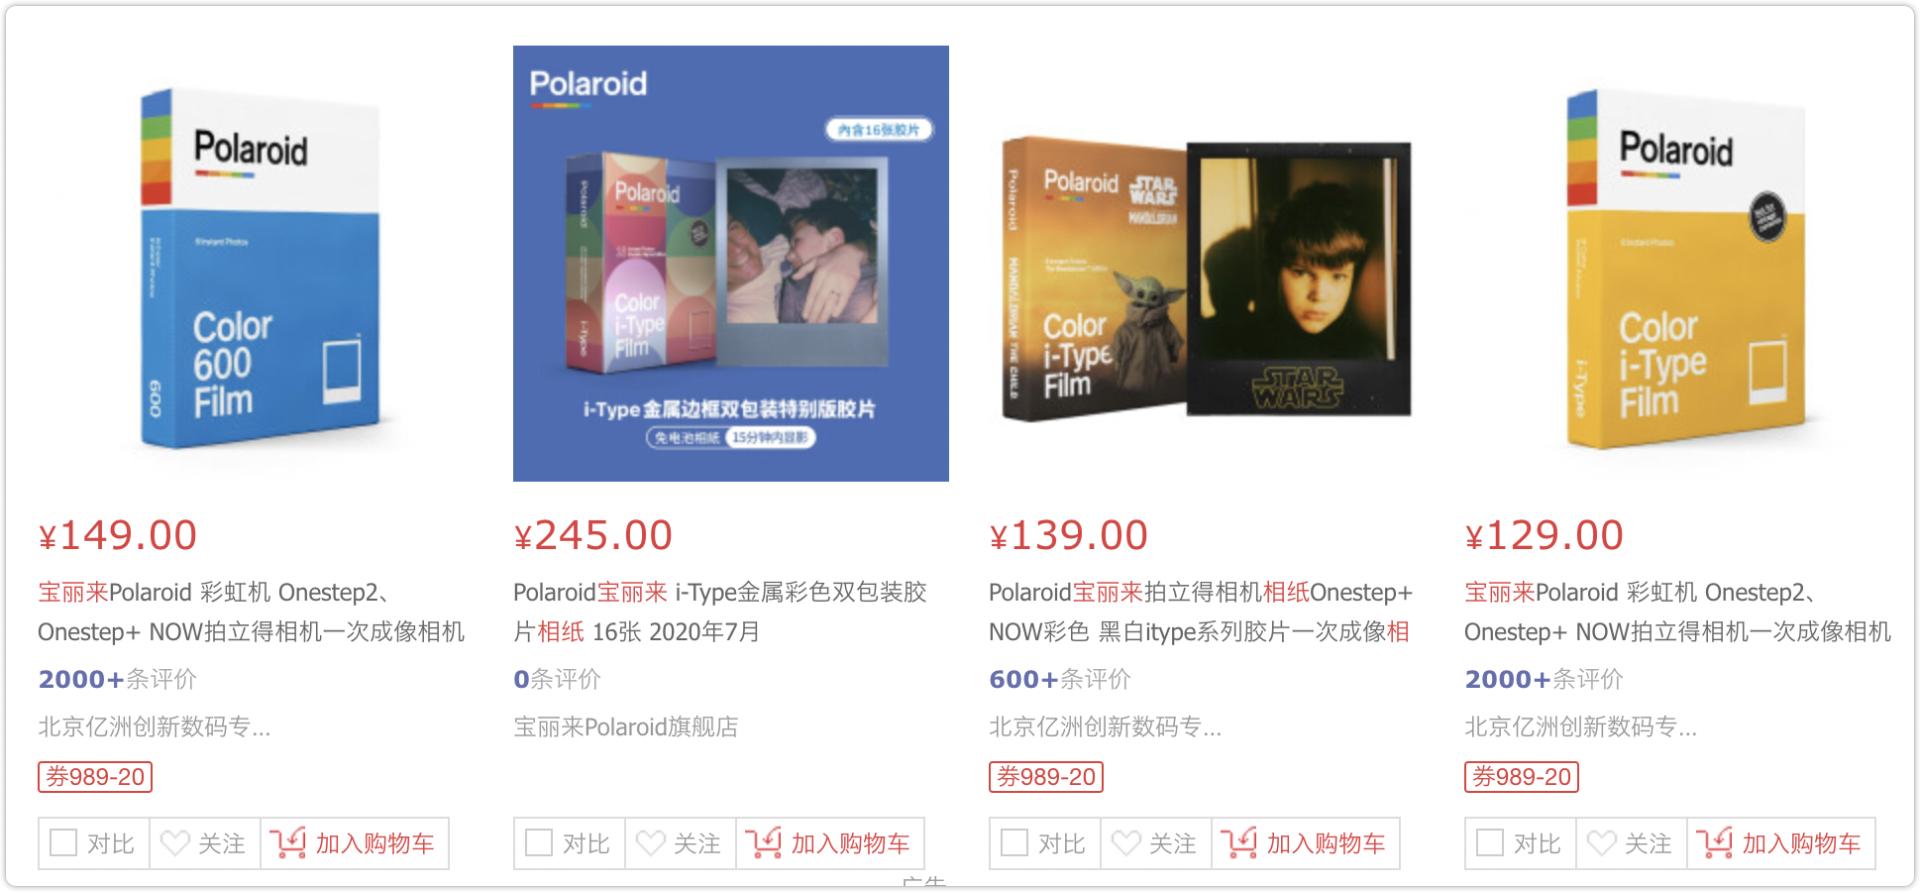Check the 对比 box for the ¥149.00 item
The image size is (1920, 892).
(63, 843)
